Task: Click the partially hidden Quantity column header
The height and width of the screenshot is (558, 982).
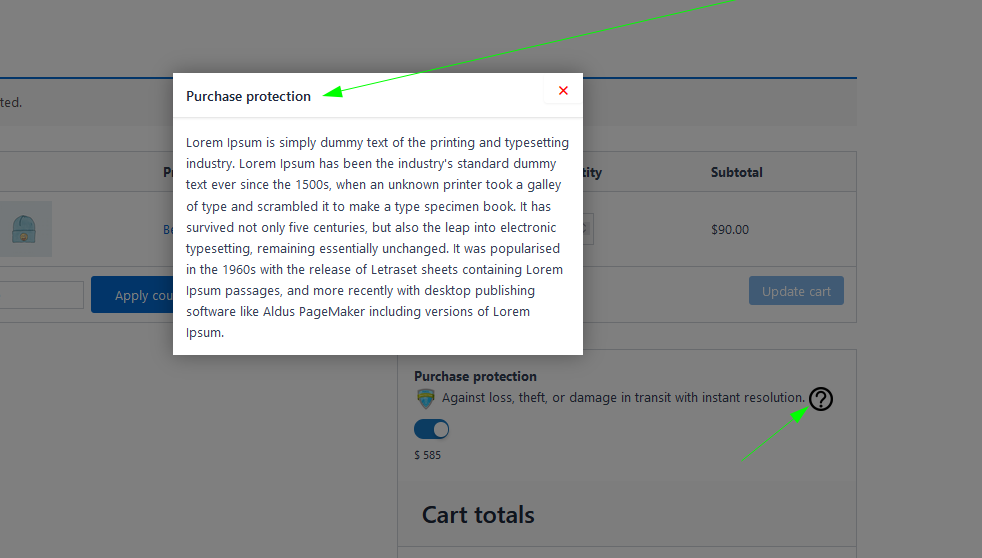Action: (x=592, y=172)
